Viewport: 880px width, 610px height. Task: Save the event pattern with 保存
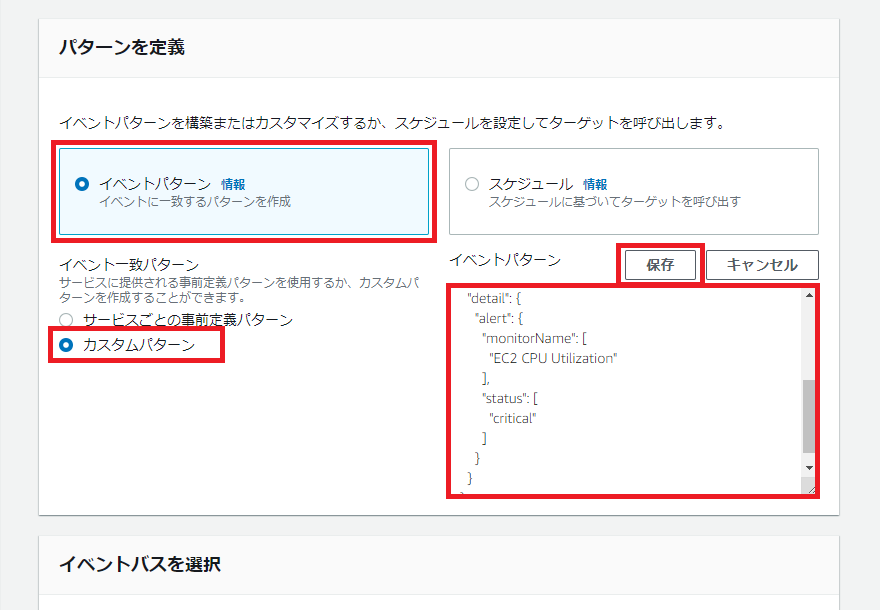coord(660,264)
